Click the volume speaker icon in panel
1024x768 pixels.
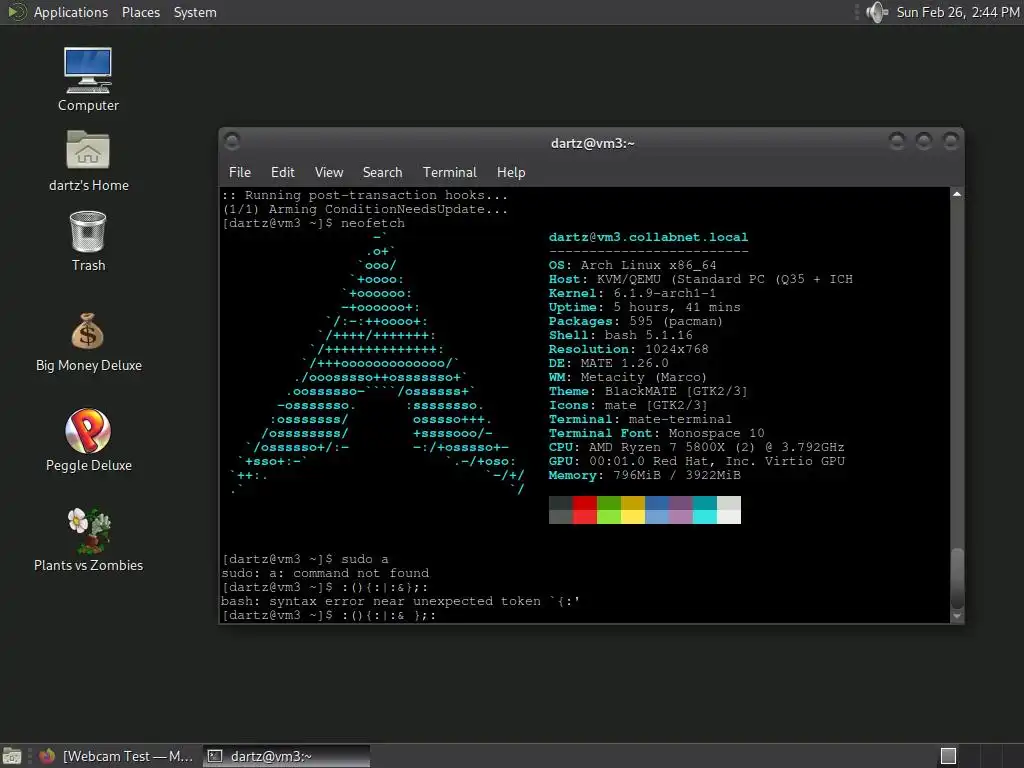point(876,12)
